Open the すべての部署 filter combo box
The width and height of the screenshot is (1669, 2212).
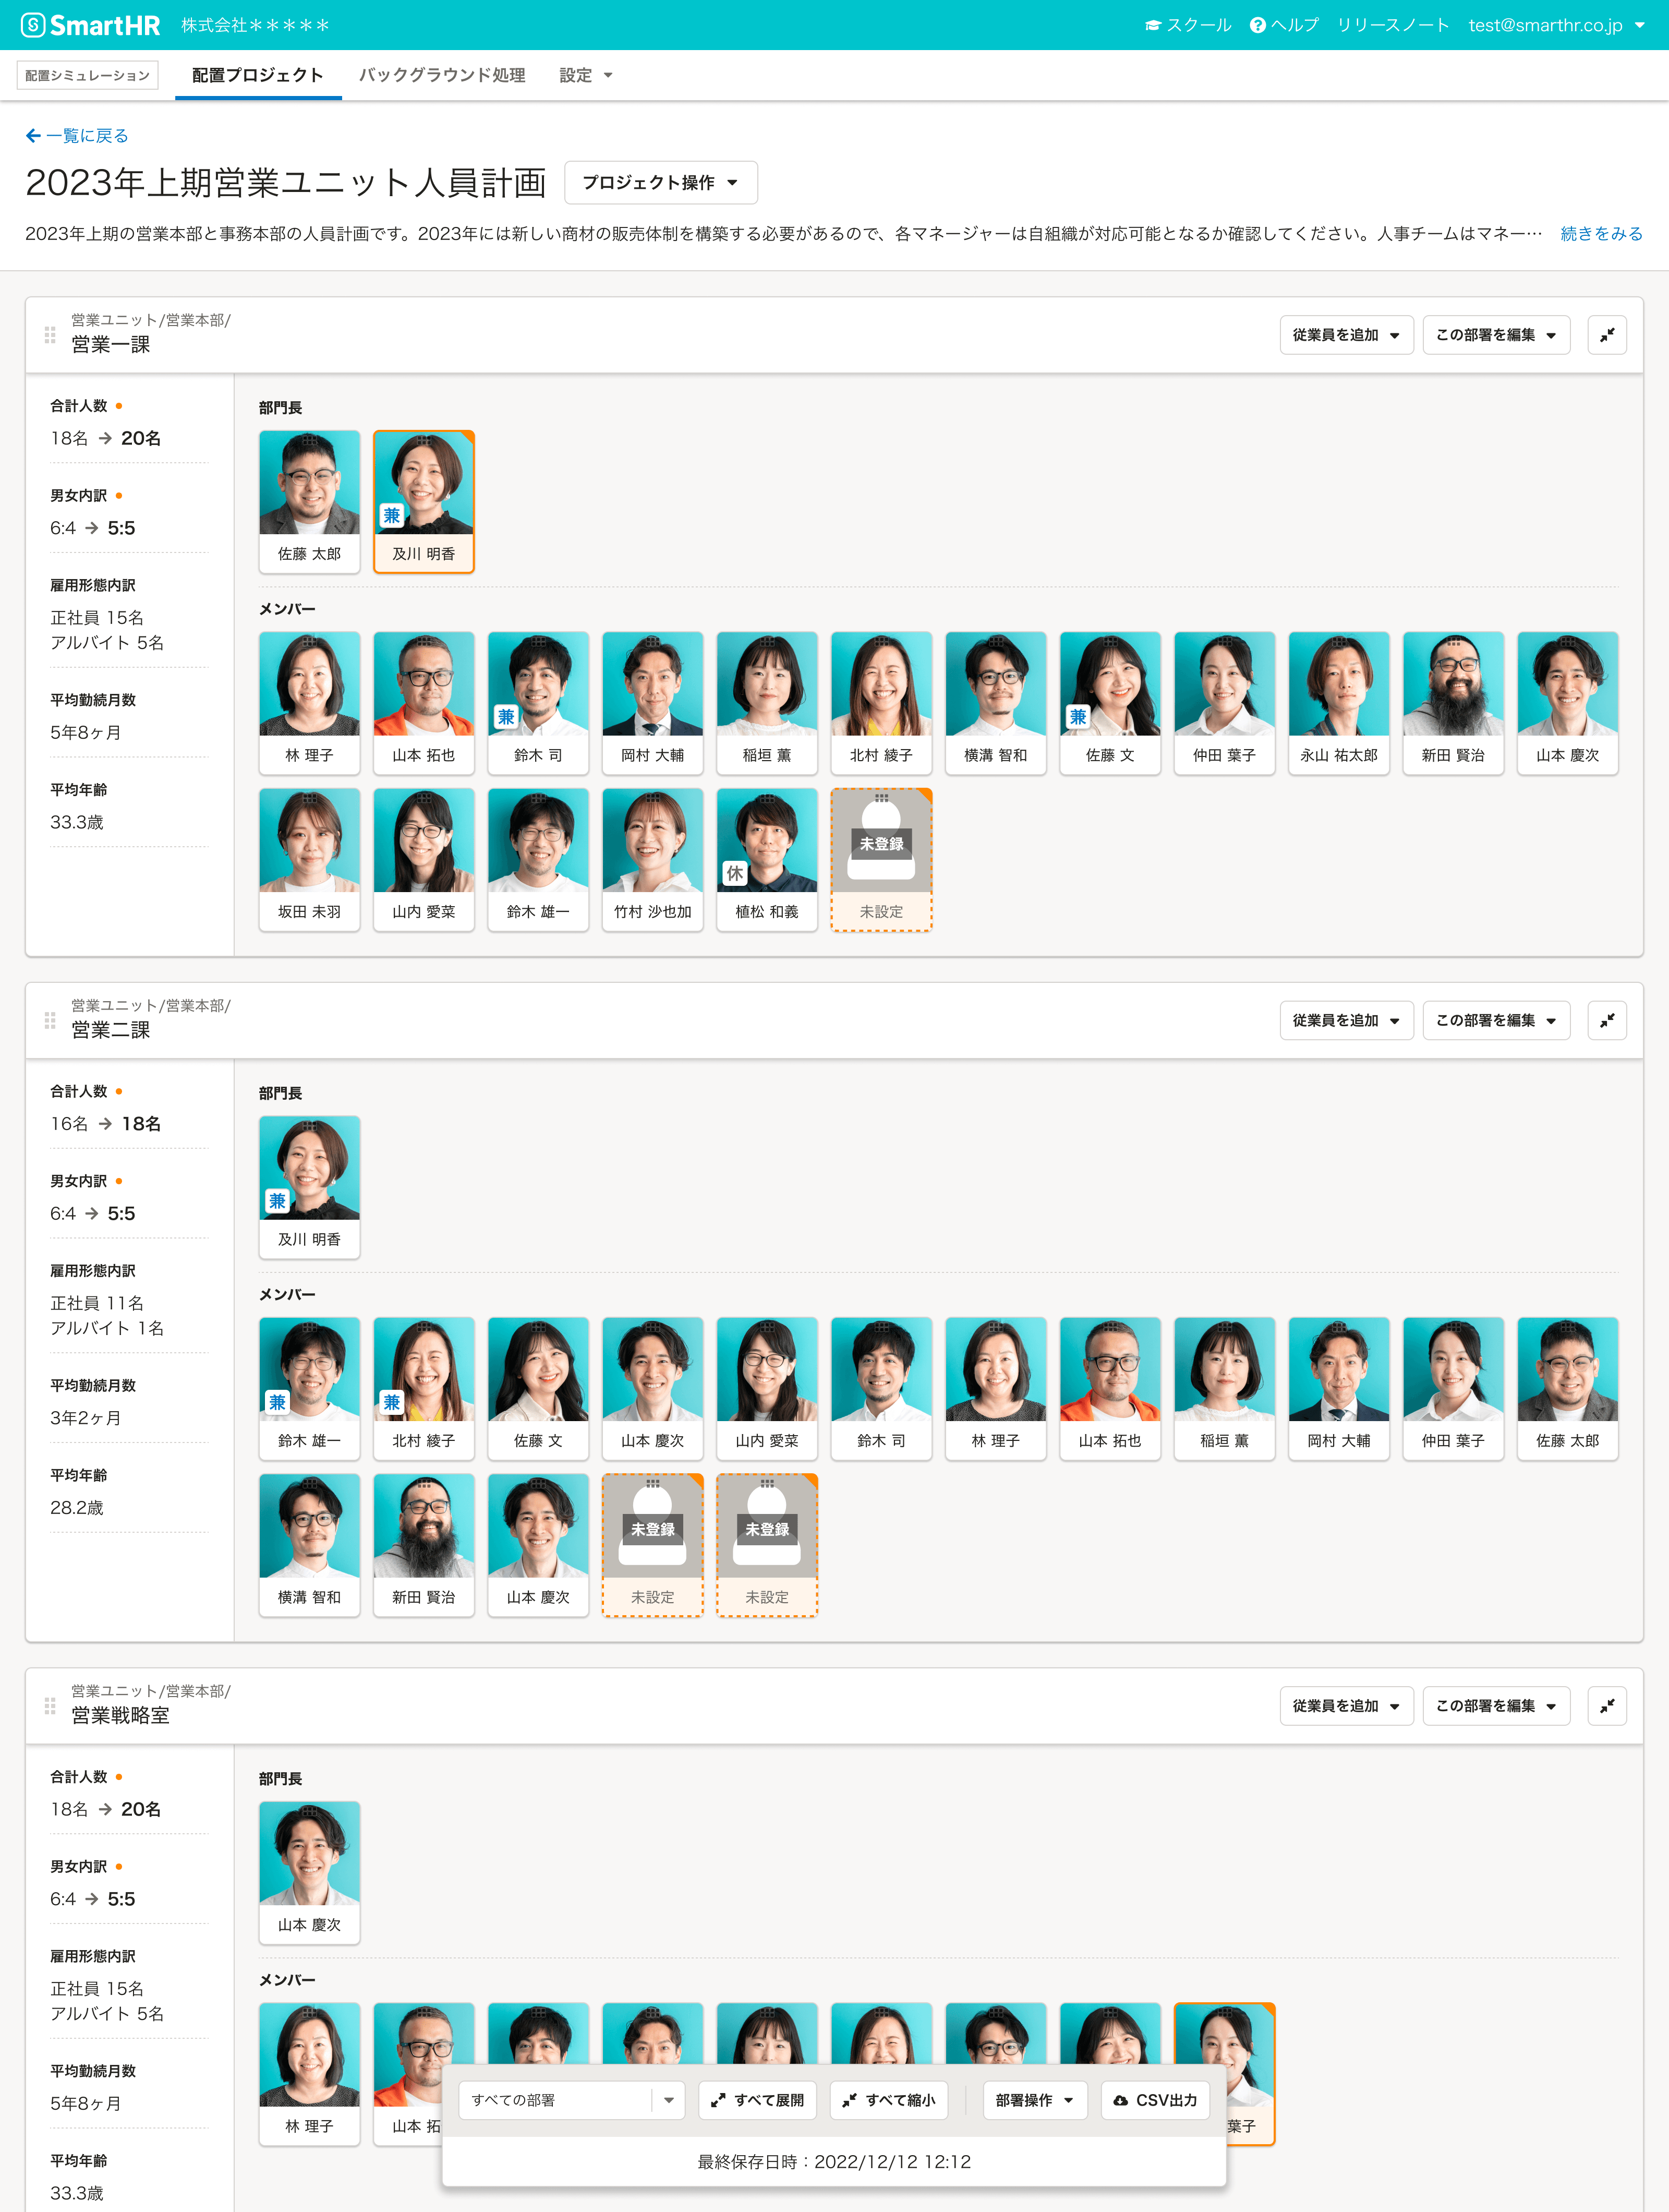(571, 2100)
